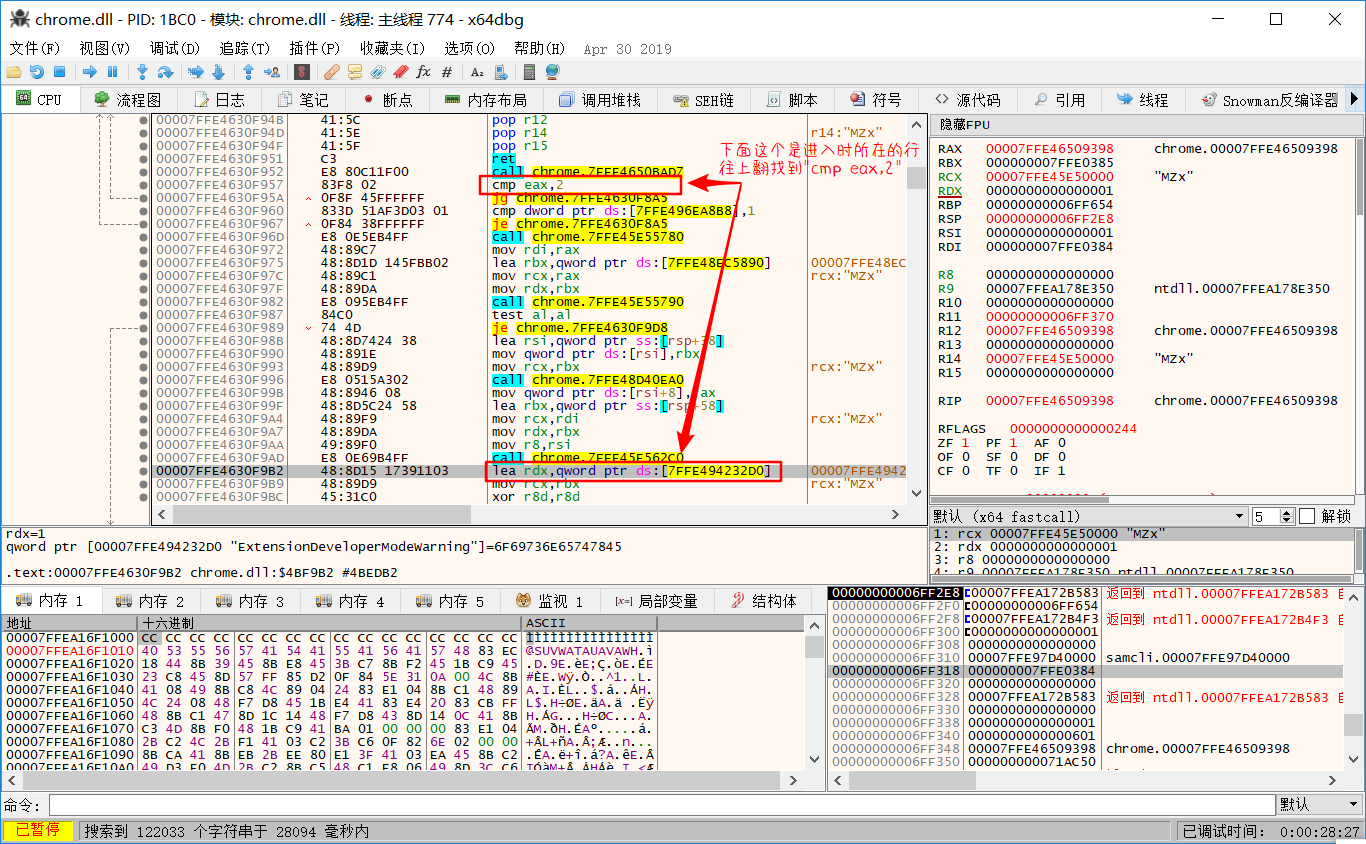Click the globe check-for-updates icon

coord(552,72)
